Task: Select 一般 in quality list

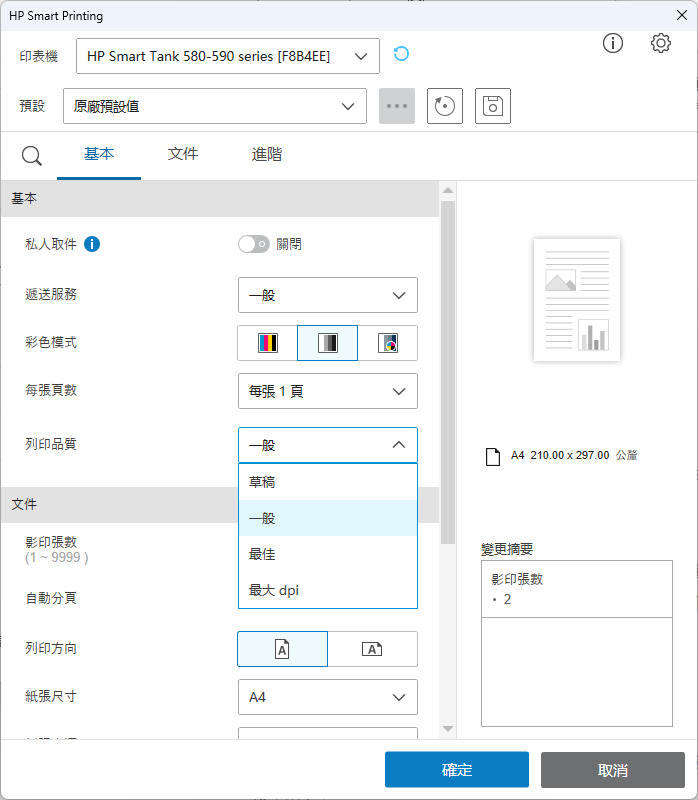Action: click(x=328, y=518)
